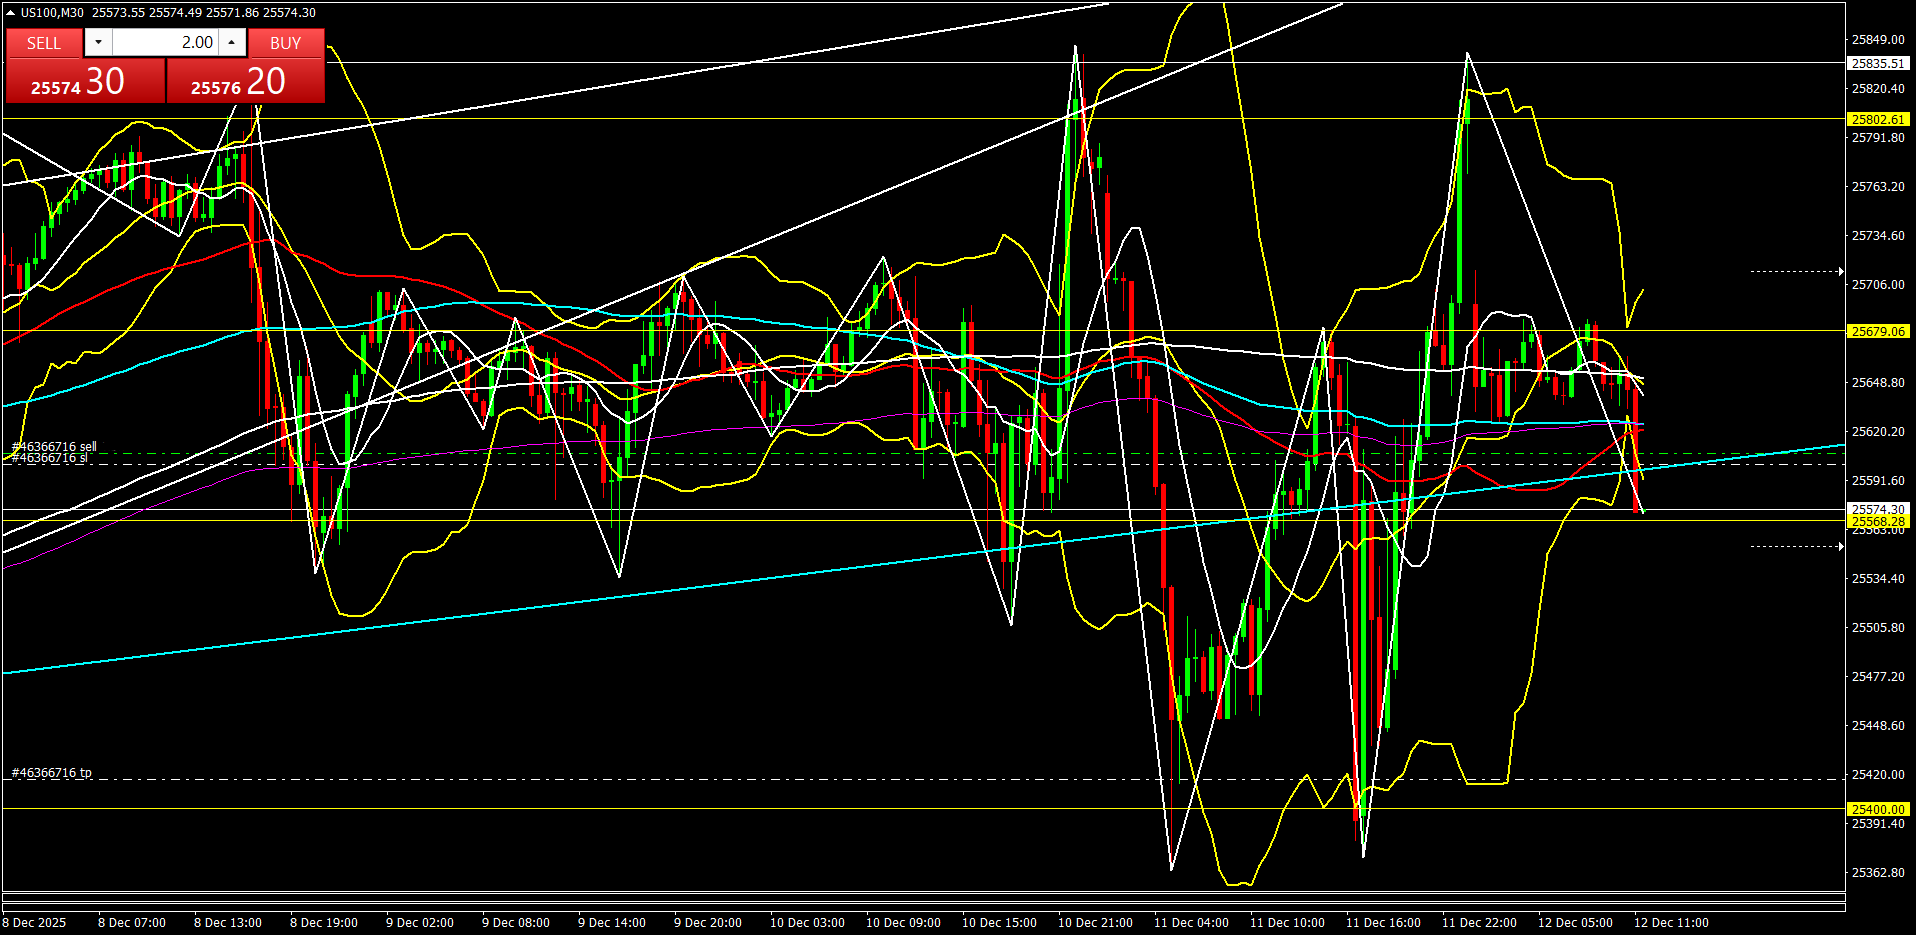The height and width of the screenshot is (935, 1916).
Task: Click the 25802.61 yellow price label
Action: [x=1877, y=119]
